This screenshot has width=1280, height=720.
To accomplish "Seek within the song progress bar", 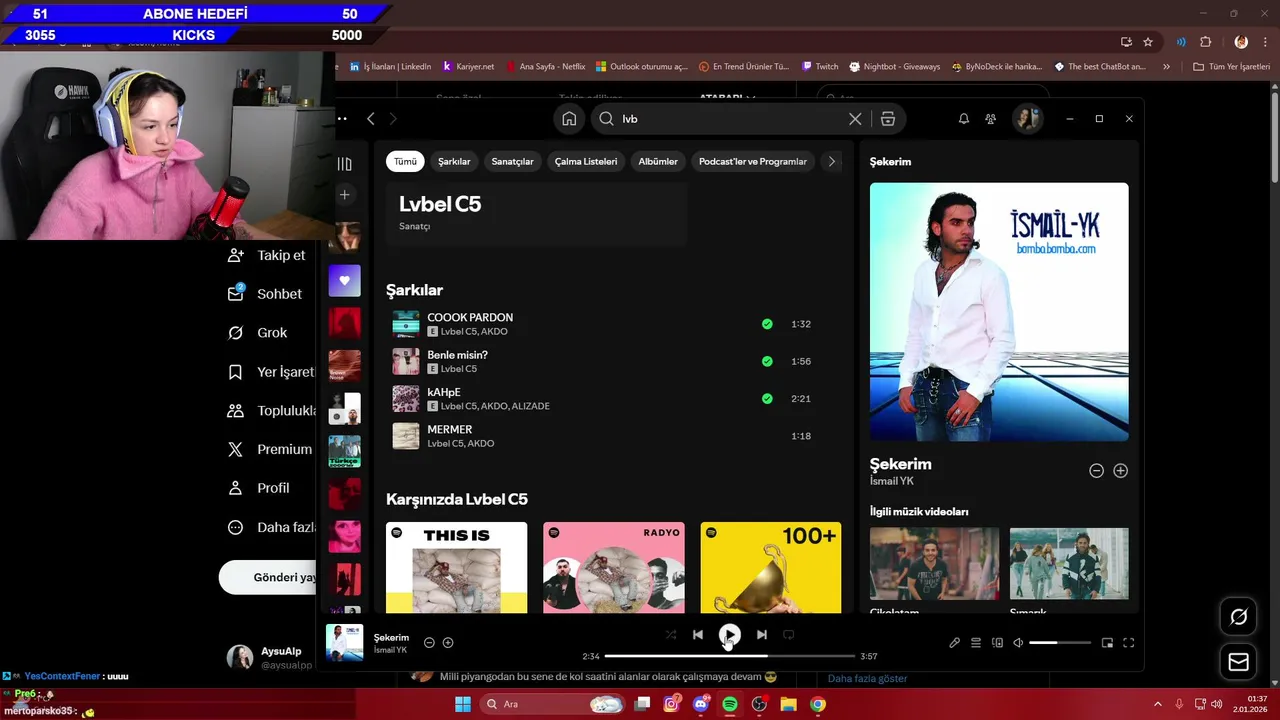I will coord(730,656).
